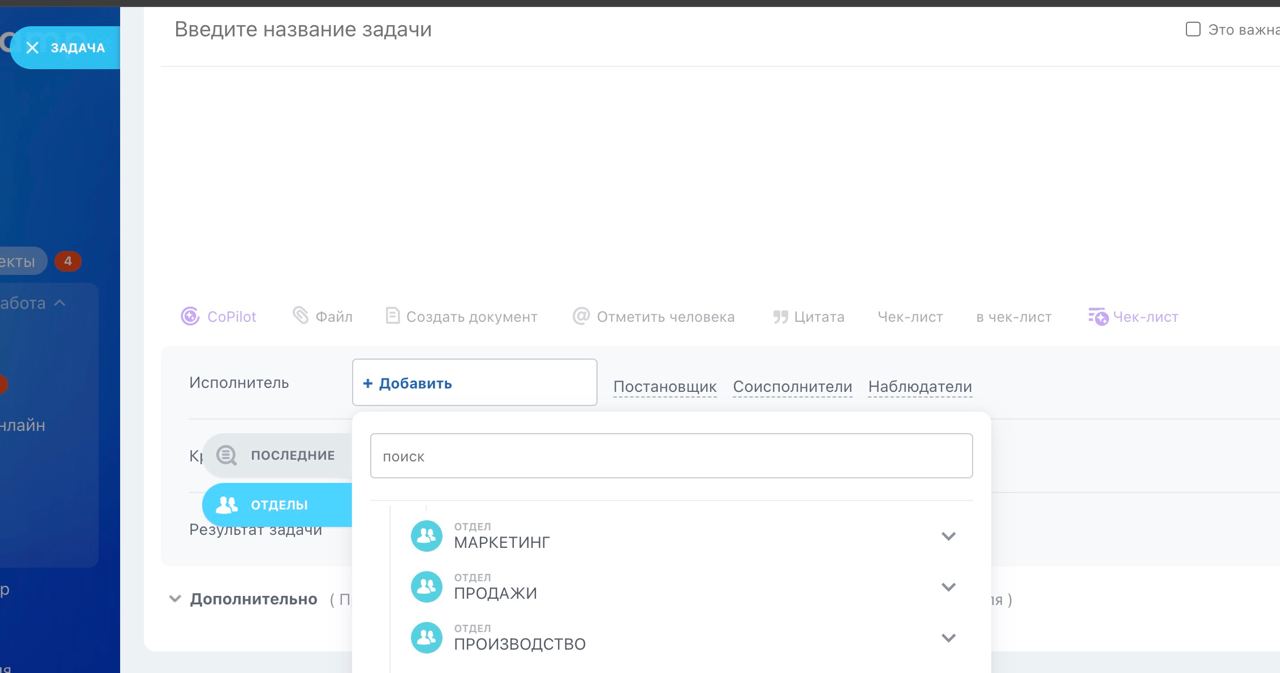Click 'в чек-лист' toolbar button

1014,317
